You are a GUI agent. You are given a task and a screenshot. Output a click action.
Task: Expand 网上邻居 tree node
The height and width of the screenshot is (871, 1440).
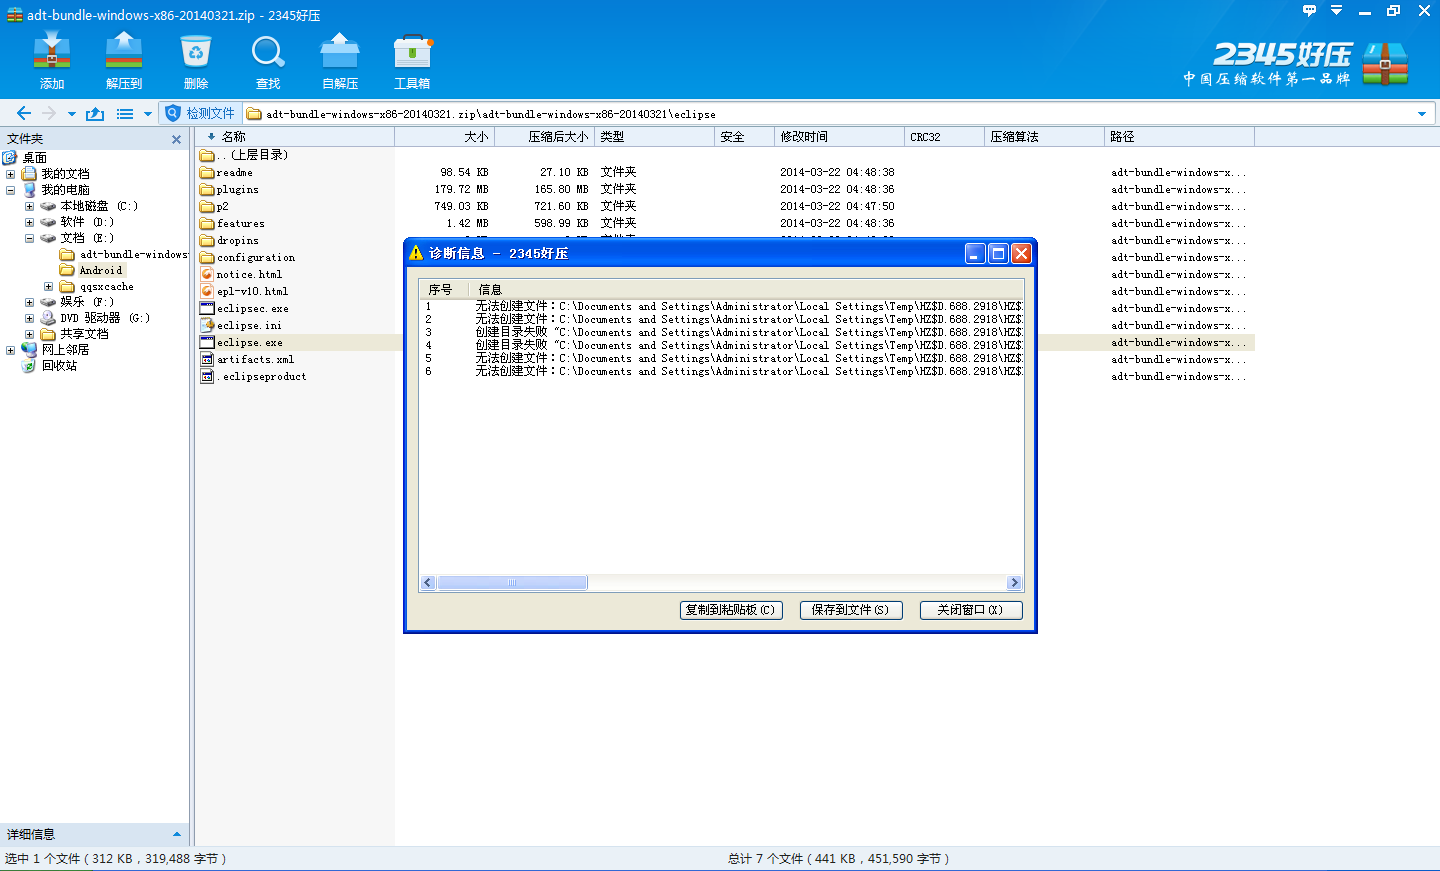[x=10, y=350]
